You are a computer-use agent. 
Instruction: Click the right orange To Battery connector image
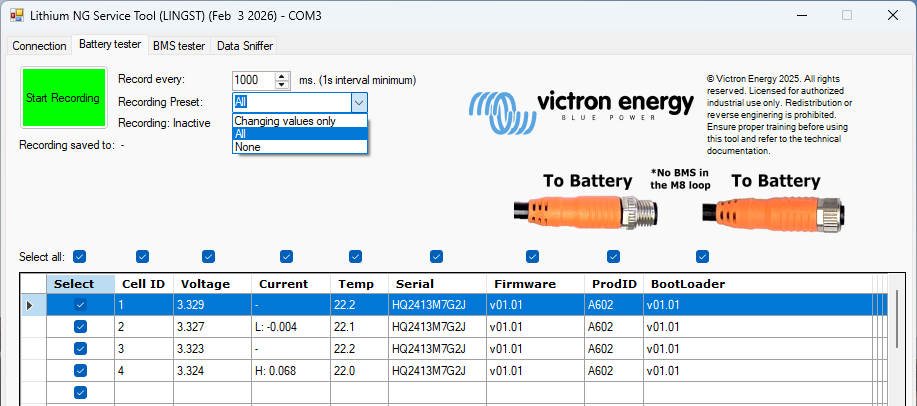click(770, 211)
